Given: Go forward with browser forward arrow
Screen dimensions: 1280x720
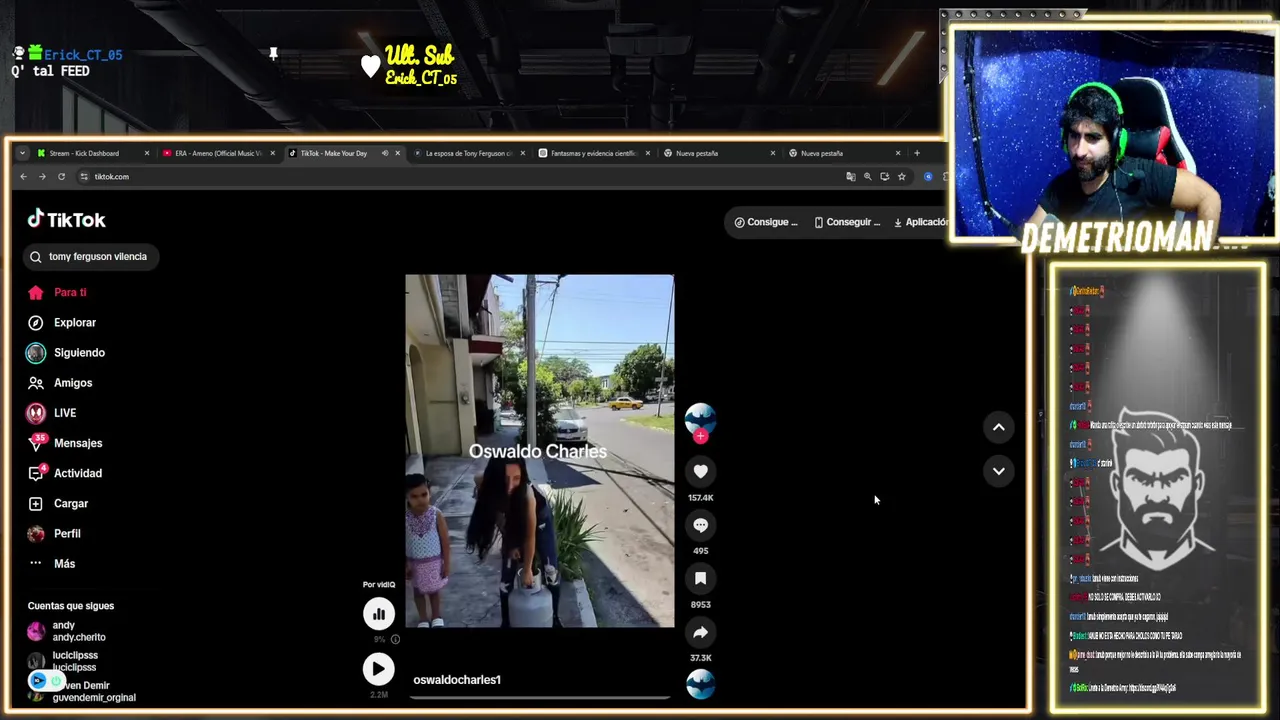Looking at the screenshot, I should click(42, 176).
